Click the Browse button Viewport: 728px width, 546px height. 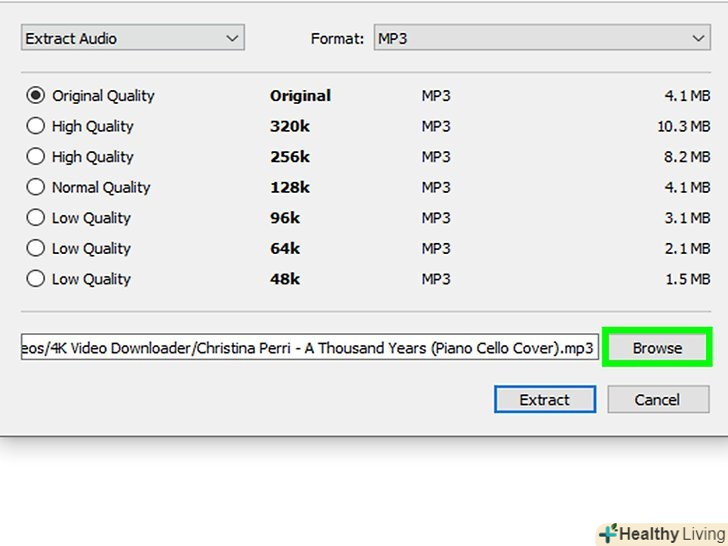pos(657,347)
